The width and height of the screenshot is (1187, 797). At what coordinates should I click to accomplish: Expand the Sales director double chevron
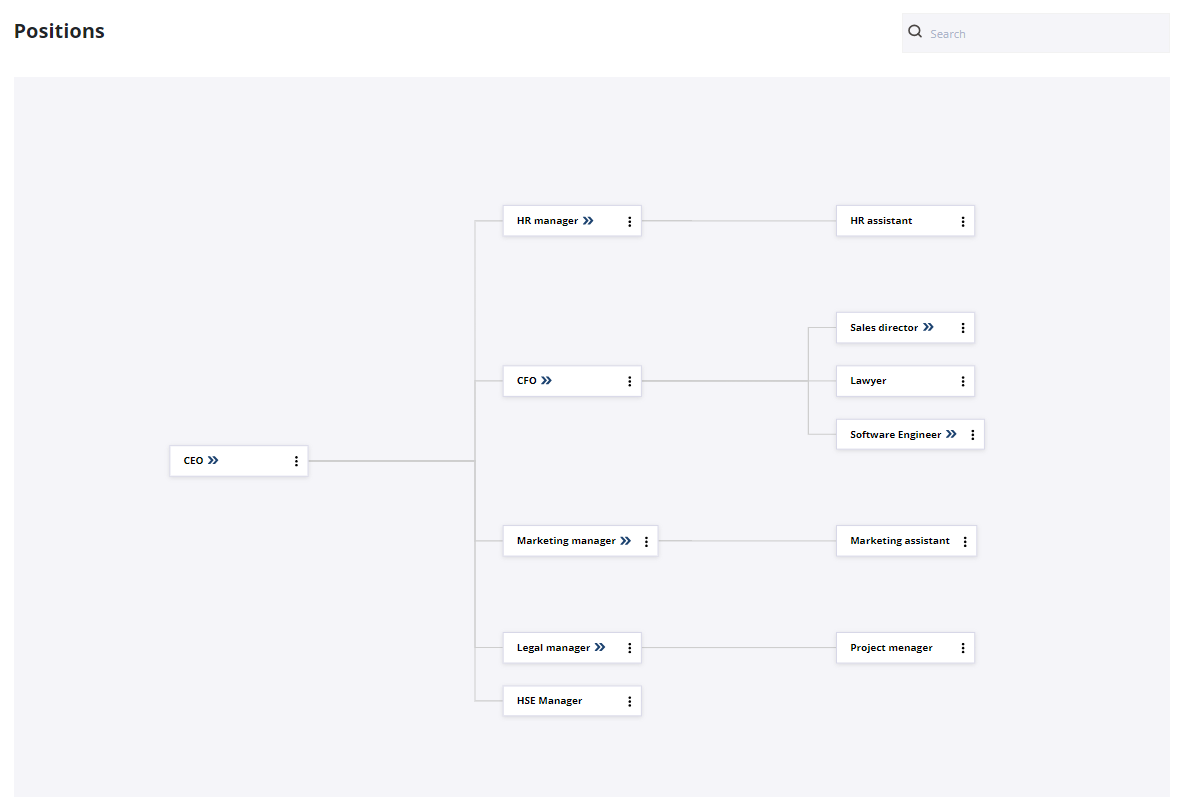click(928, 327)
